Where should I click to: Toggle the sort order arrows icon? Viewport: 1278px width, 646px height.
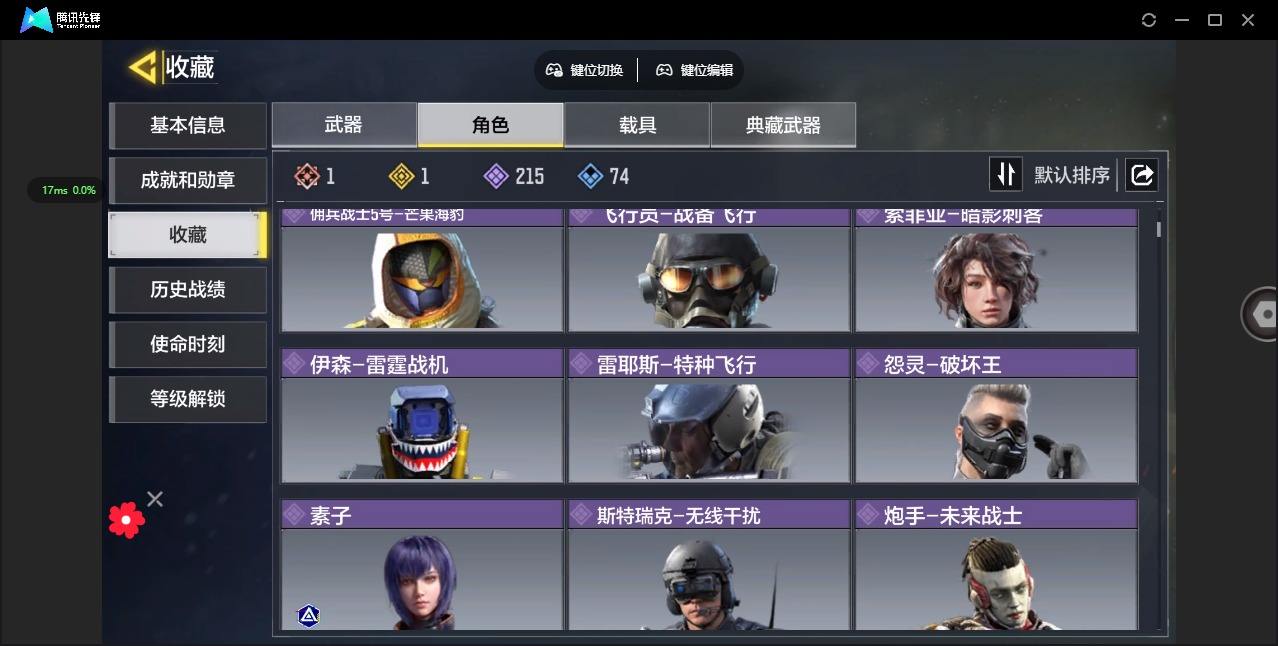click(x=1006, y=175)
